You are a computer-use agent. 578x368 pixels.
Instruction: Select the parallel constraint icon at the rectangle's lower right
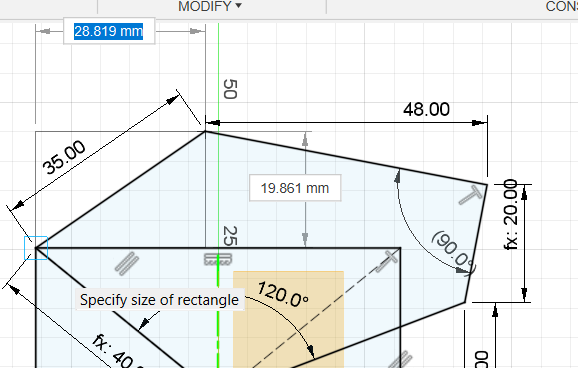click(x=400, y=360)
